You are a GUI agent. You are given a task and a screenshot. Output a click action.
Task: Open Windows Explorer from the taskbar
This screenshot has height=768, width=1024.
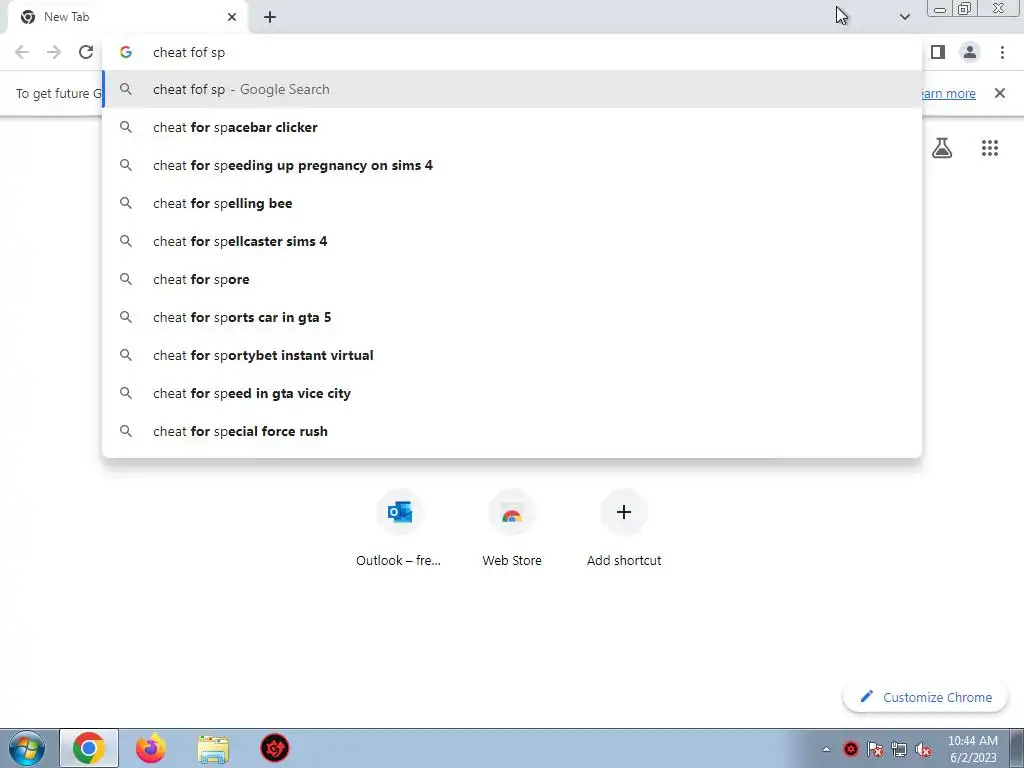[x=213, y=749]
